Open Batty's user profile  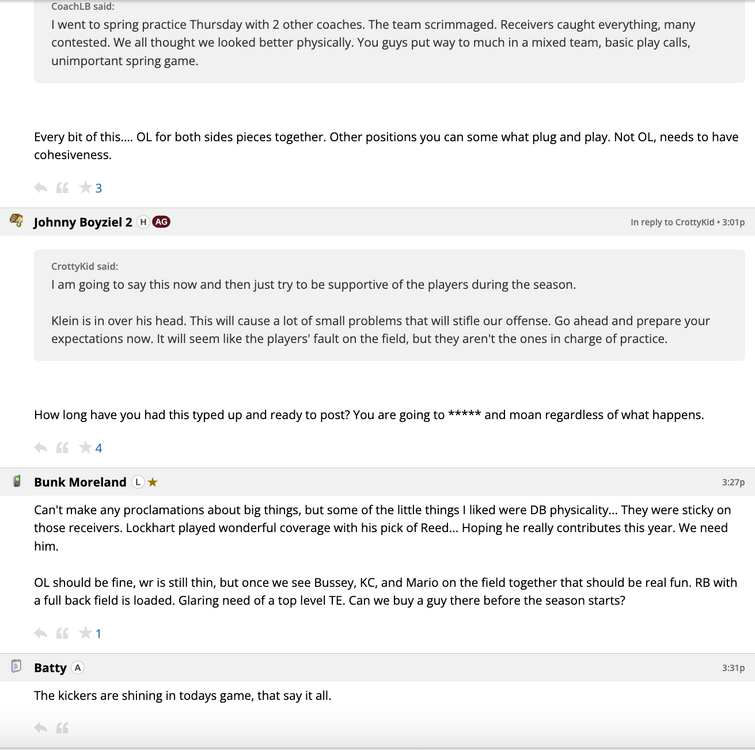pos(50,668)
